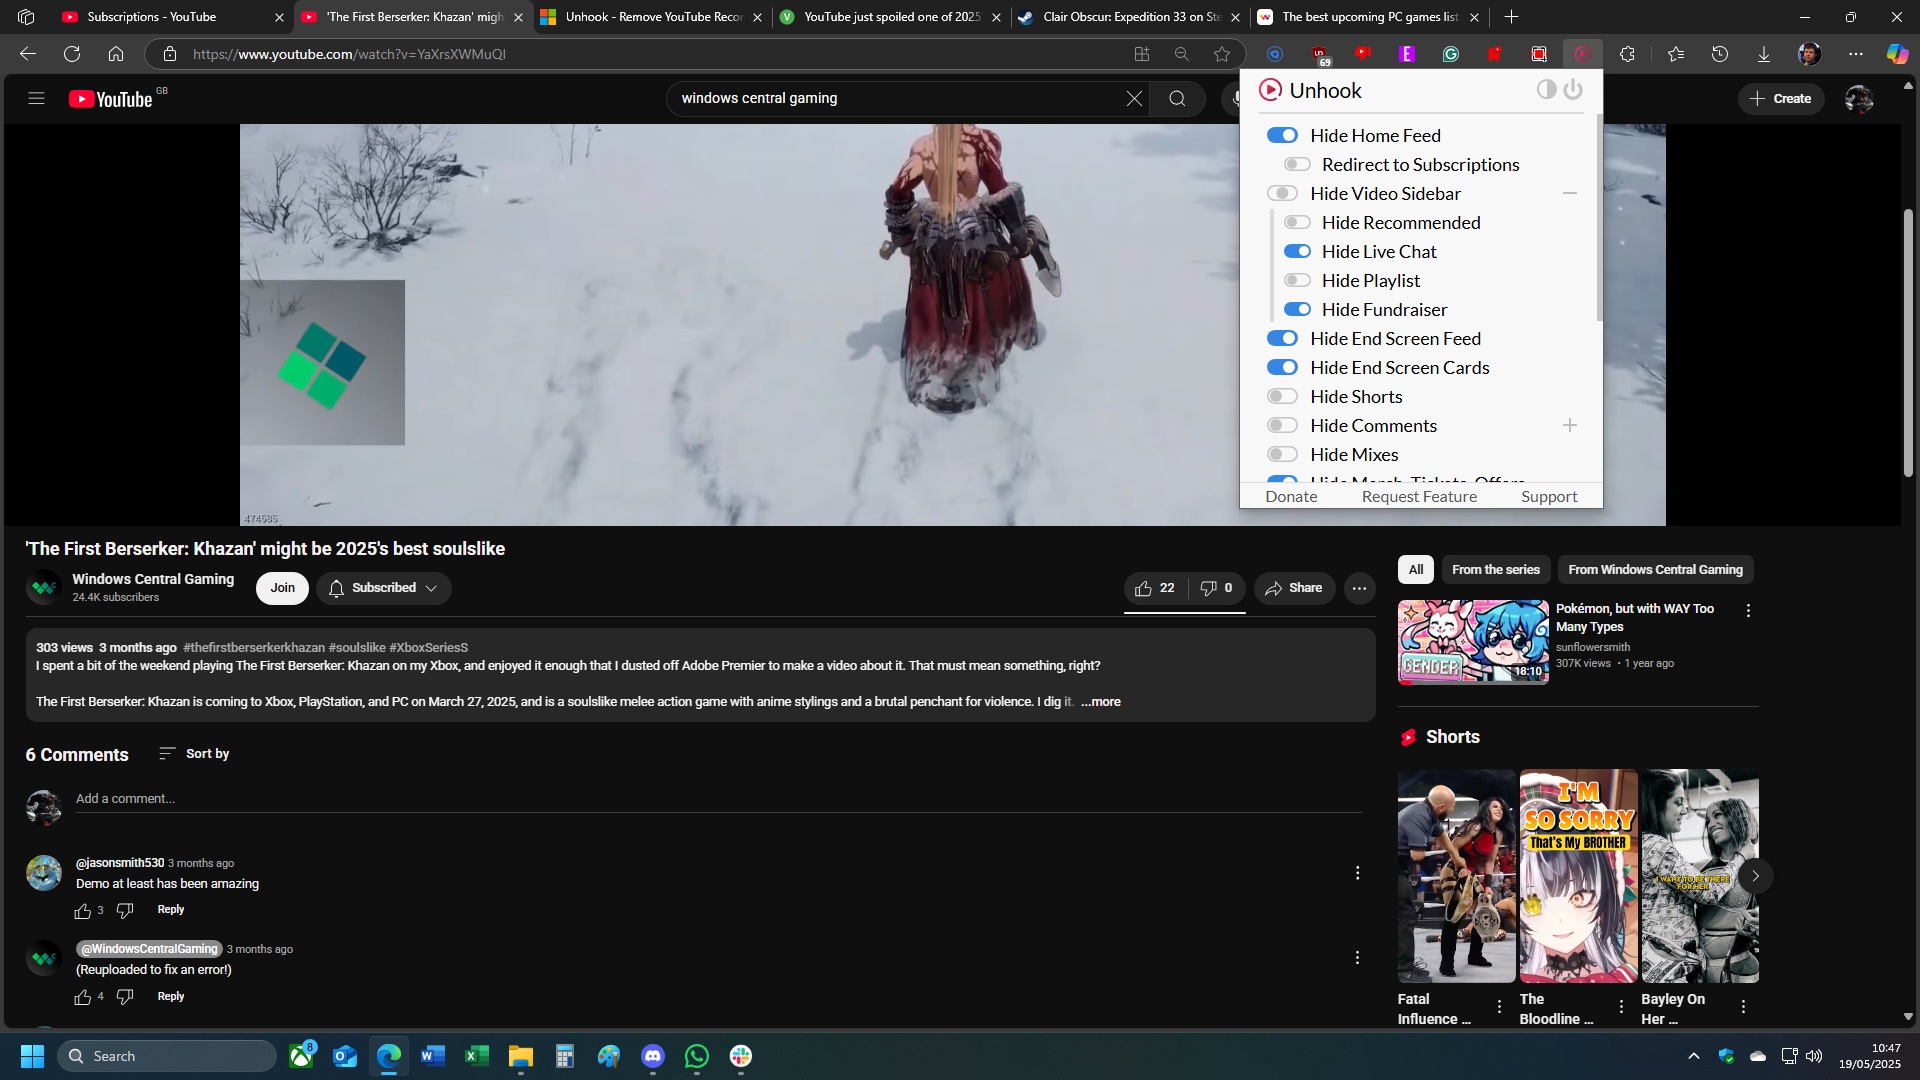Viewport: 1920px width, 1080px height.
Task: Turn off Hide Fundraiser switch
Action: (x=1297, y=309)
